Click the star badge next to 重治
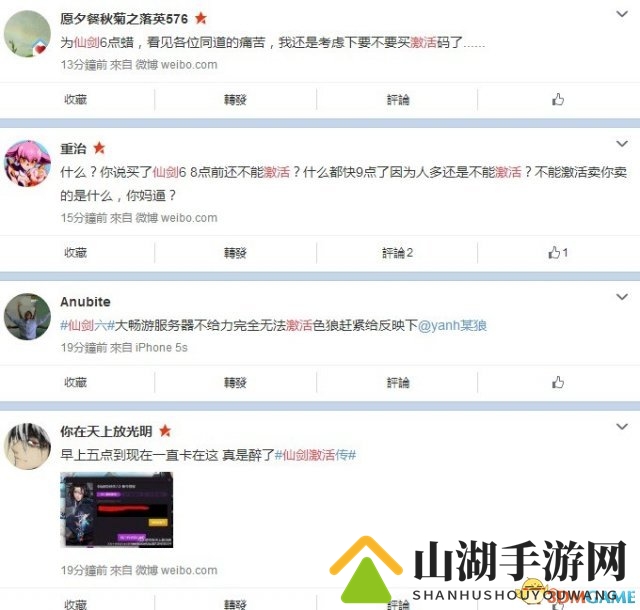The width and height of the screenshot is (640, 610). click(x=99, y=148)
